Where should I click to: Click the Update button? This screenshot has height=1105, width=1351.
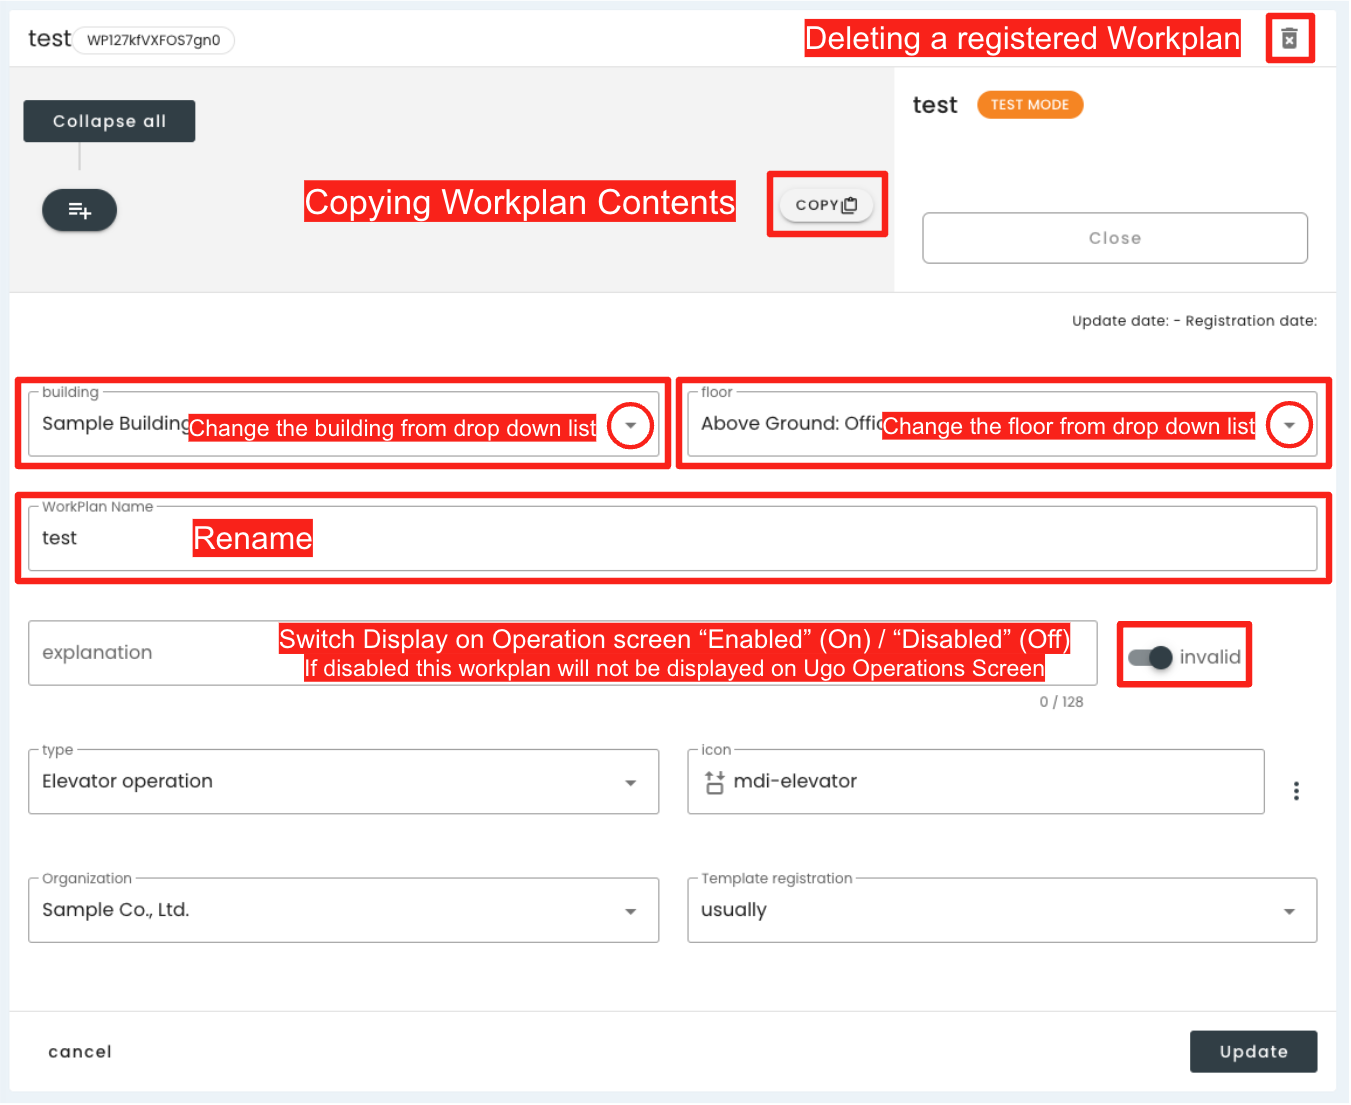1253,1052
